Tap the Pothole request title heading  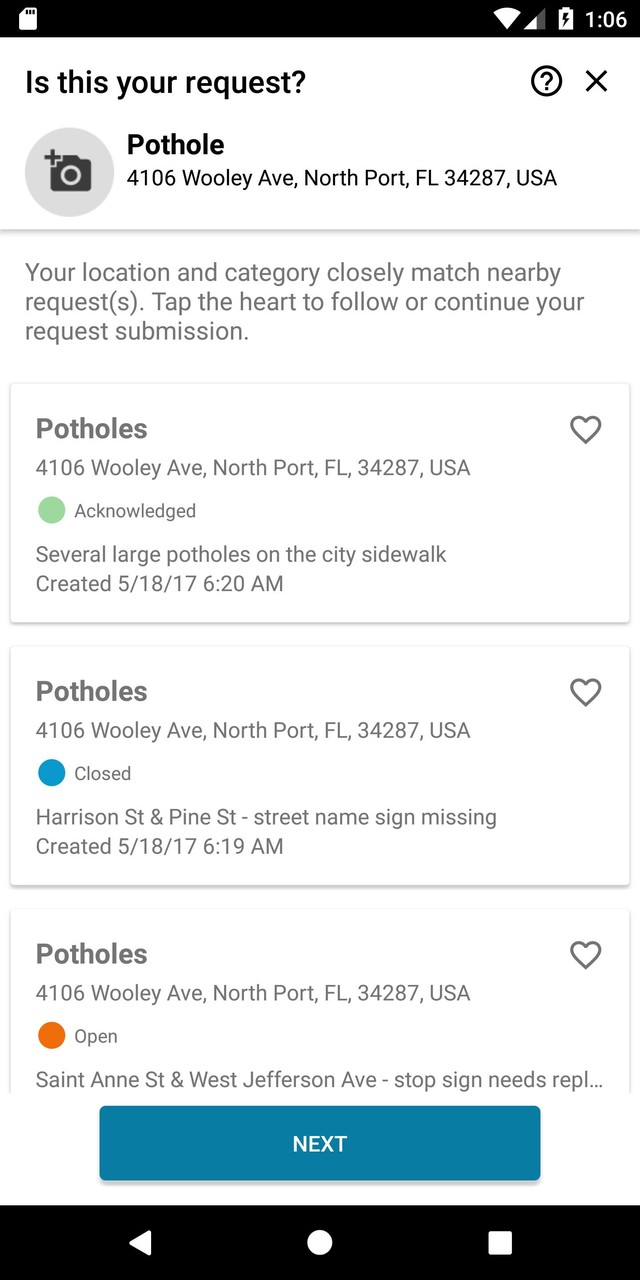(x=175, y=145)
